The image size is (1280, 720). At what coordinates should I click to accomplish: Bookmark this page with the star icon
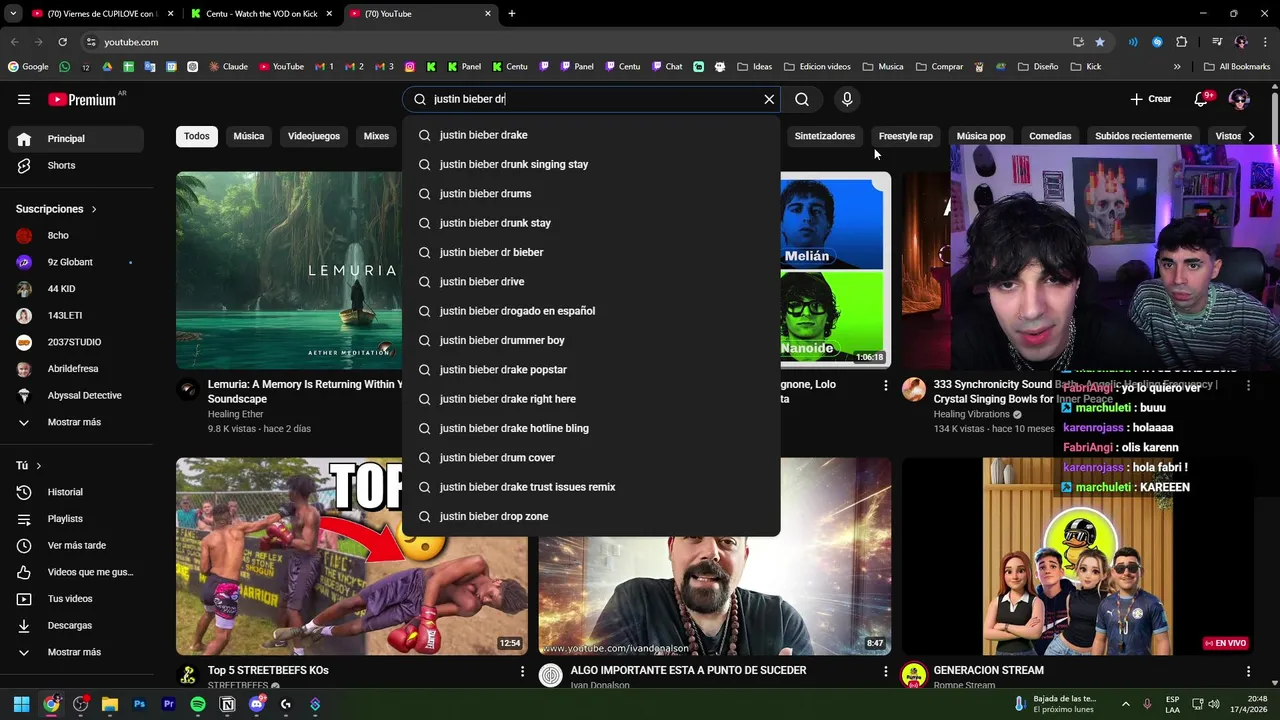(x=1100, y=42)
